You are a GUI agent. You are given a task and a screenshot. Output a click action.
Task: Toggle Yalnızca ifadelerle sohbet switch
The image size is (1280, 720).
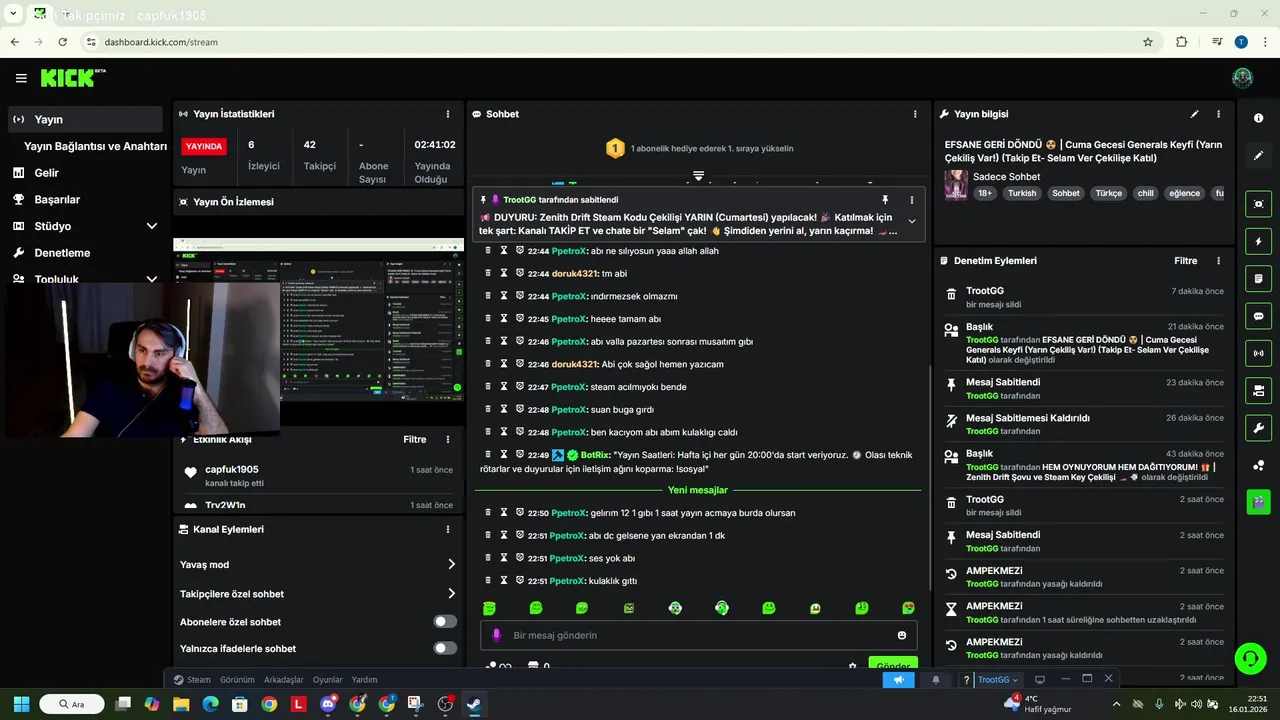point(445,648)
